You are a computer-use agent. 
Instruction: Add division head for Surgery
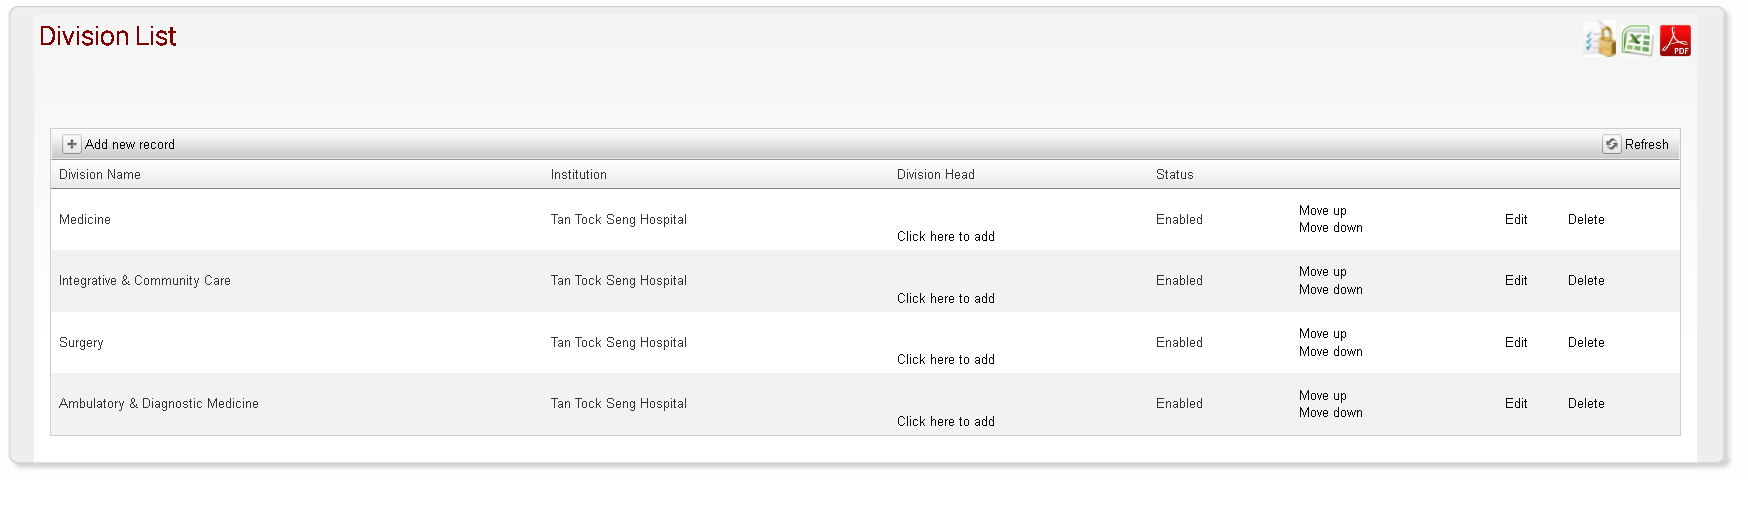pyautogui.click(x=946, y=360)
